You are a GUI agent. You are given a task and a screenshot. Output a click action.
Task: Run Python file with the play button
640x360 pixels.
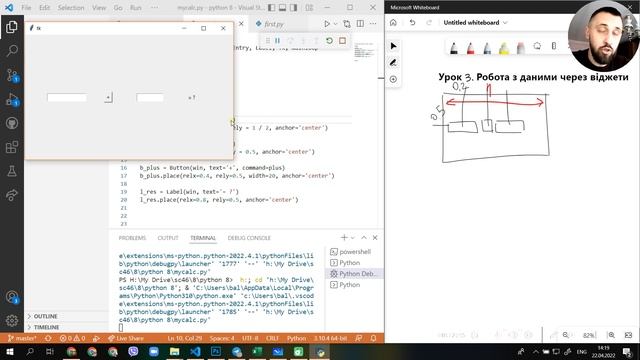[327, 24]
